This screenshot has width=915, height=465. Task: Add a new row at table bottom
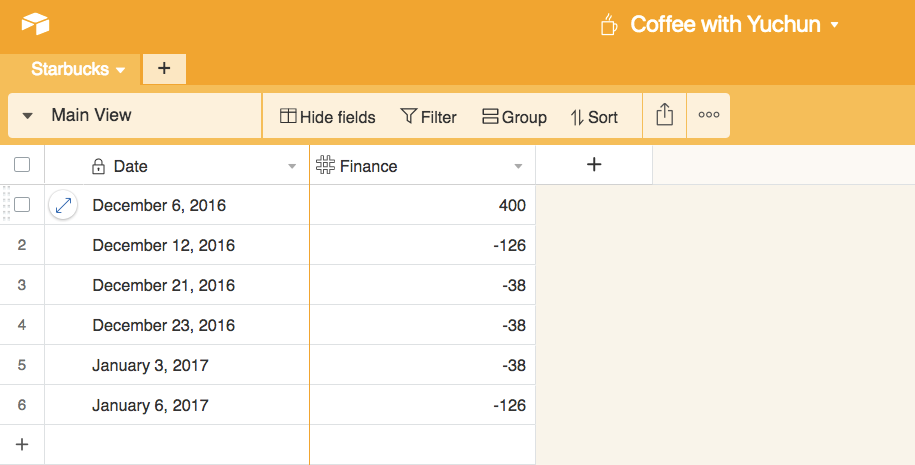22,444
